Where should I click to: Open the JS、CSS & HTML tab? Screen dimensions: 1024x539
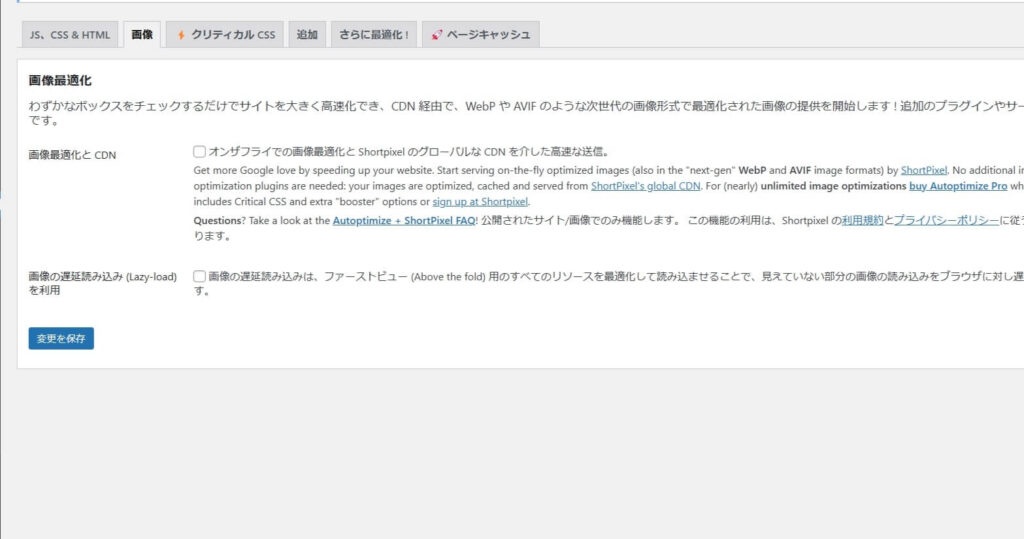[x=70, y=35]
